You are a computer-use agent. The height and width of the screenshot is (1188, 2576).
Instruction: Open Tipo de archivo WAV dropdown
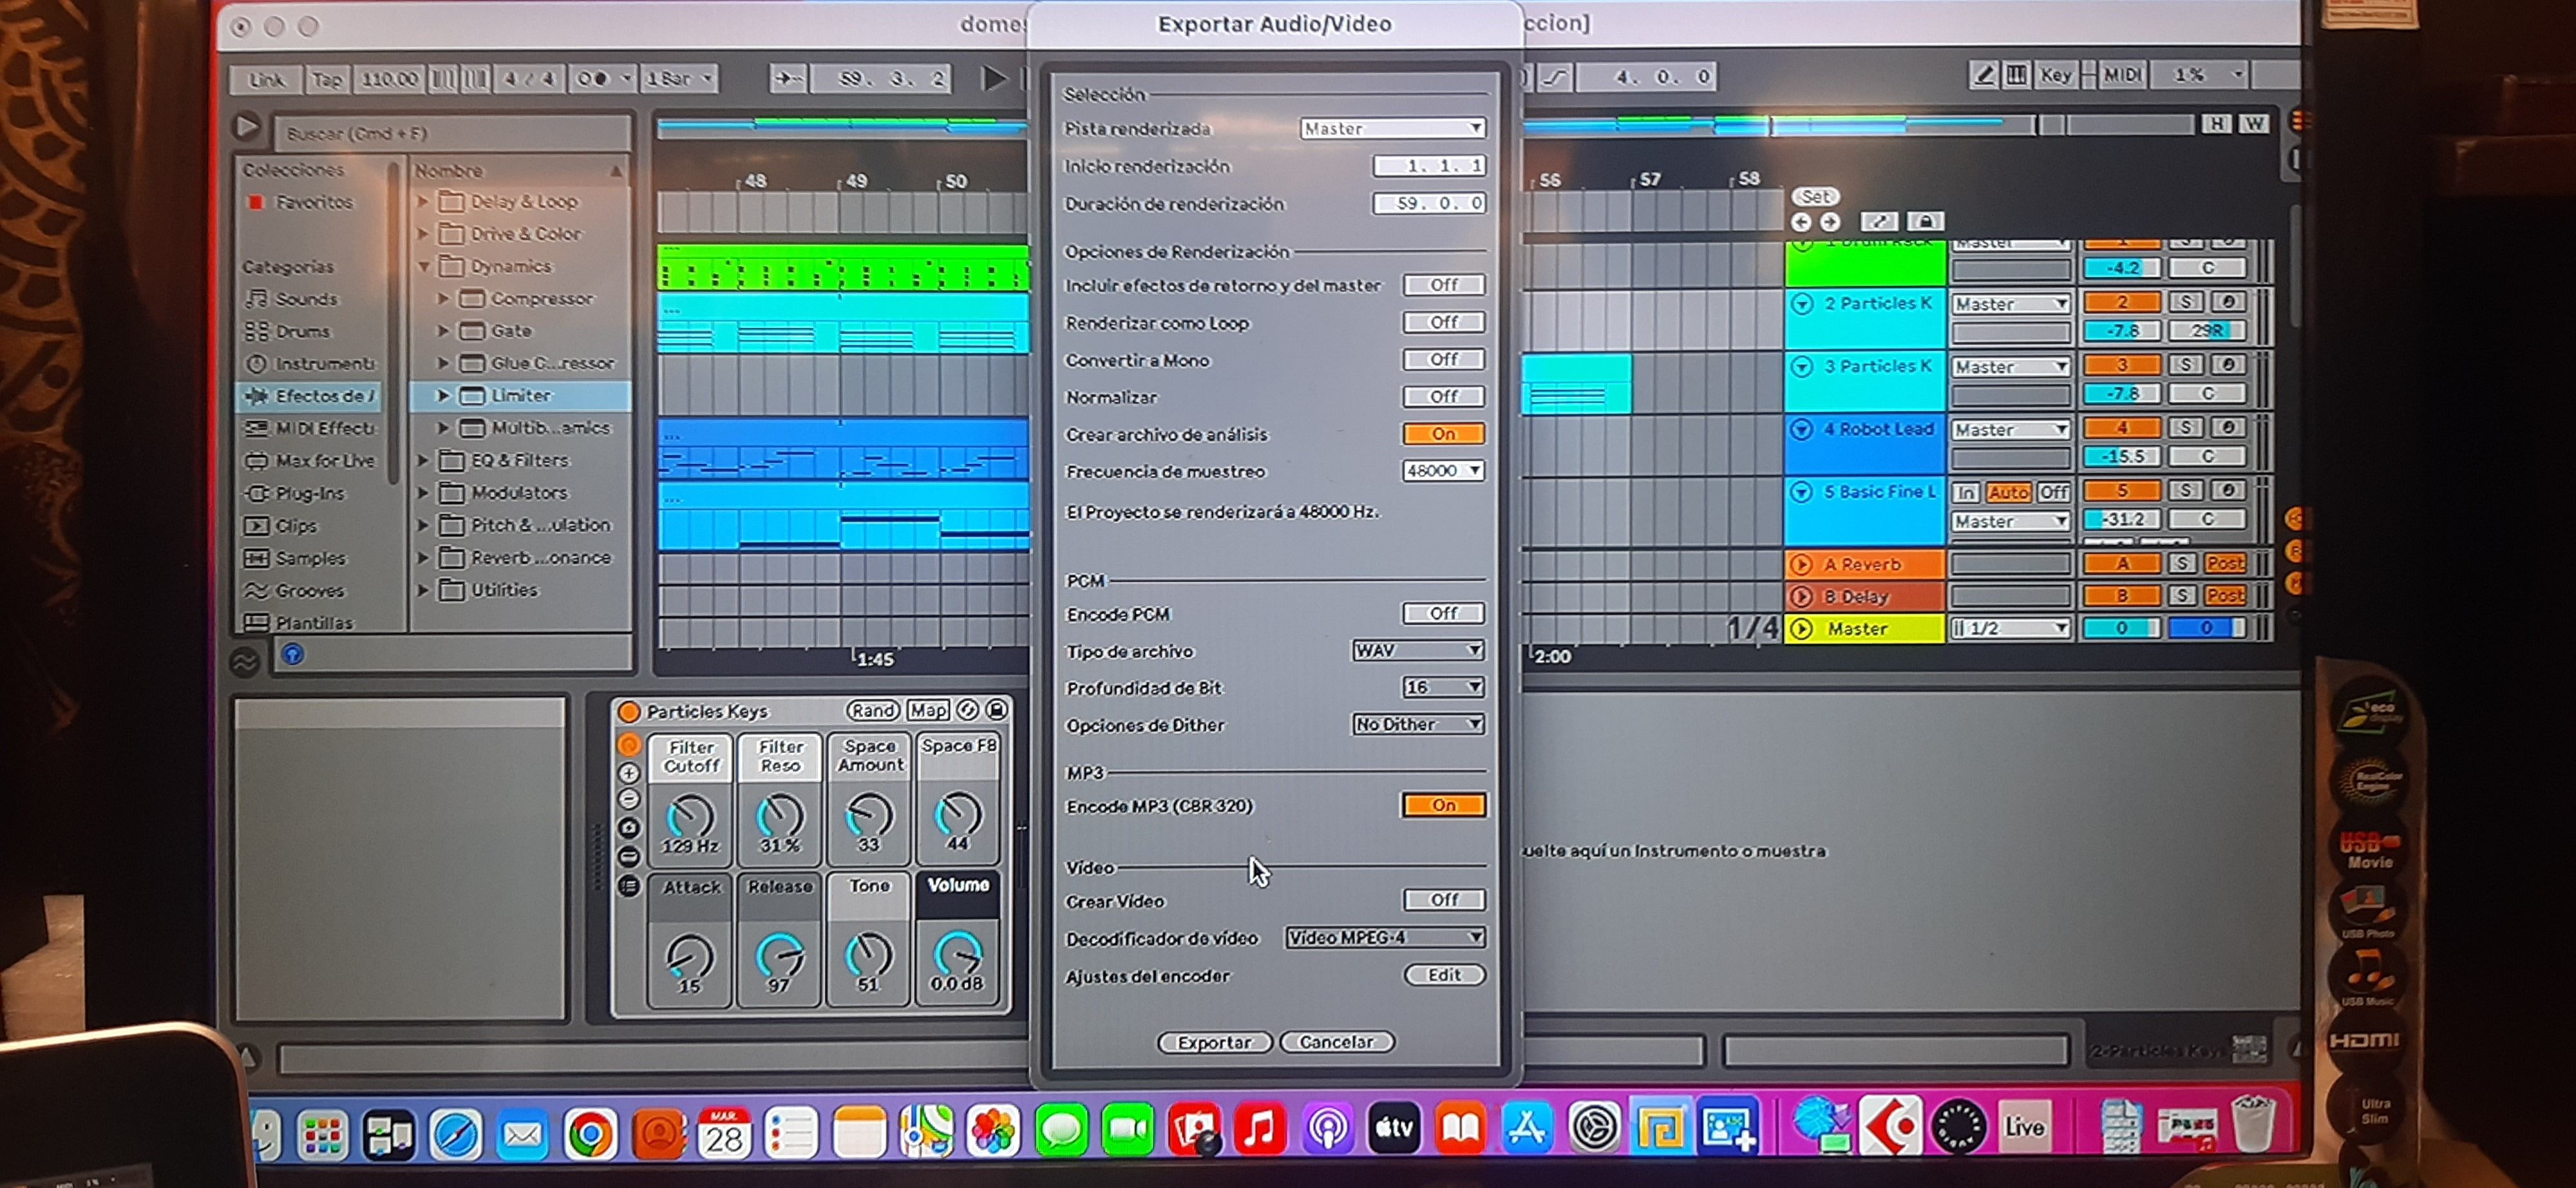click(1418, 650)
